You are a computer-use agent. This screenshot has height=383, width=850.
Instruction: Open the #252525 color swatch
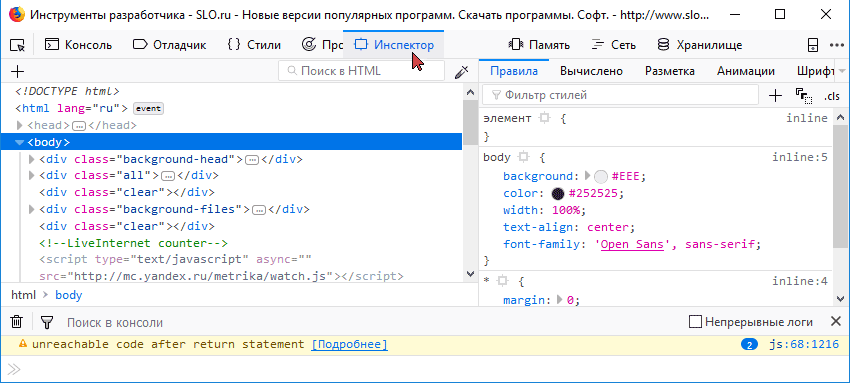coord(558,193)
